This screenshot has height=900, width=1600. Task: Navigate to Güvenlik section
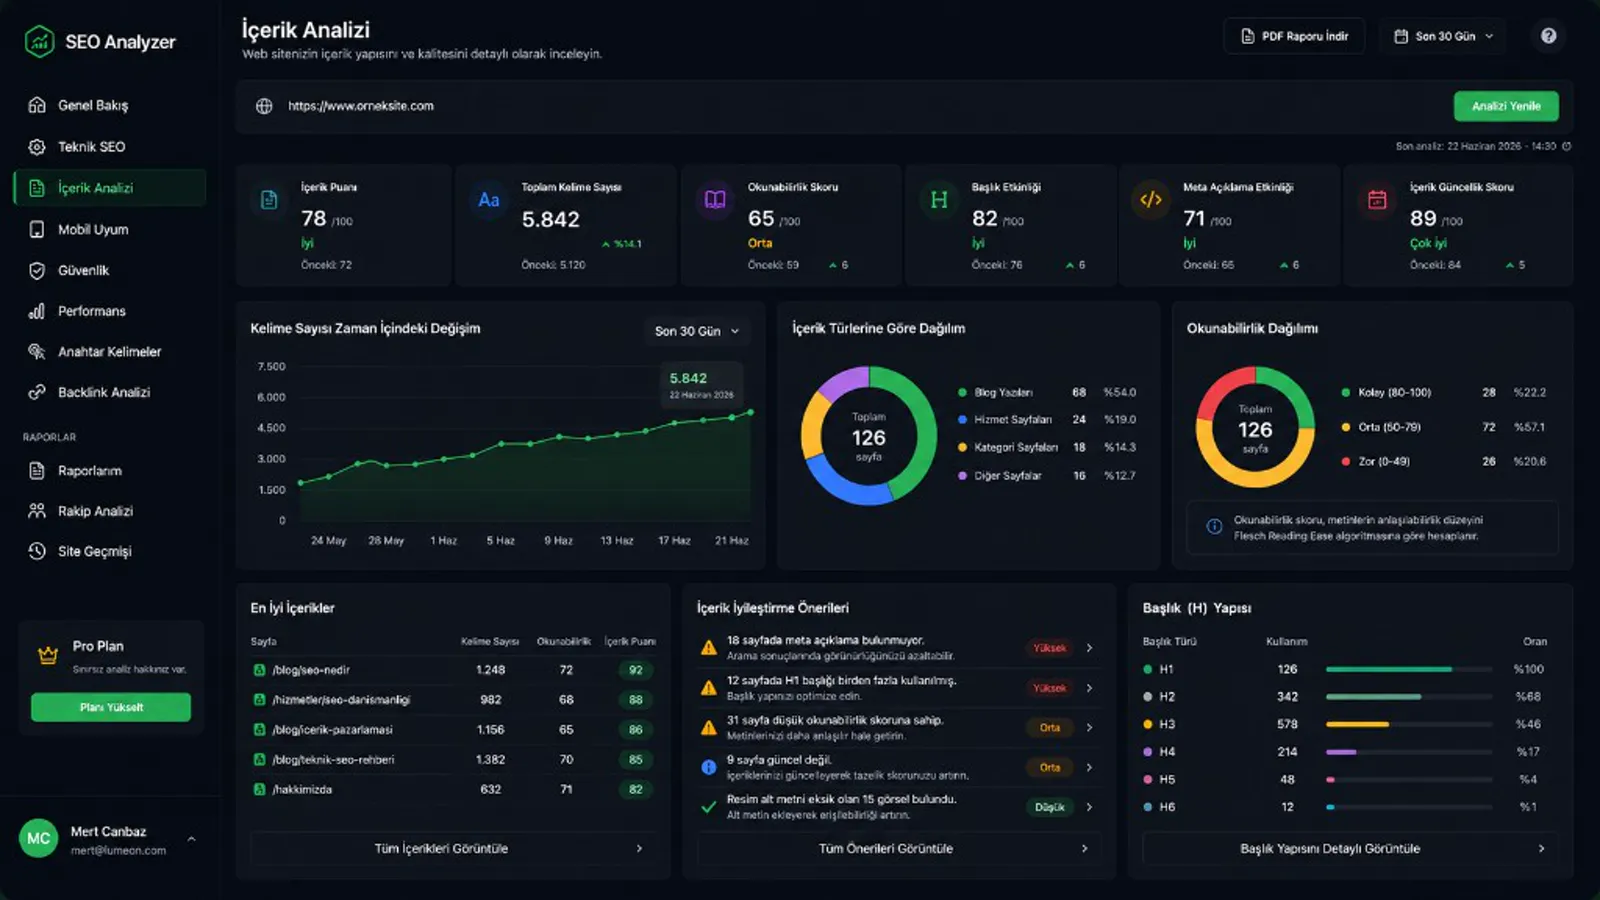point(110,270)
